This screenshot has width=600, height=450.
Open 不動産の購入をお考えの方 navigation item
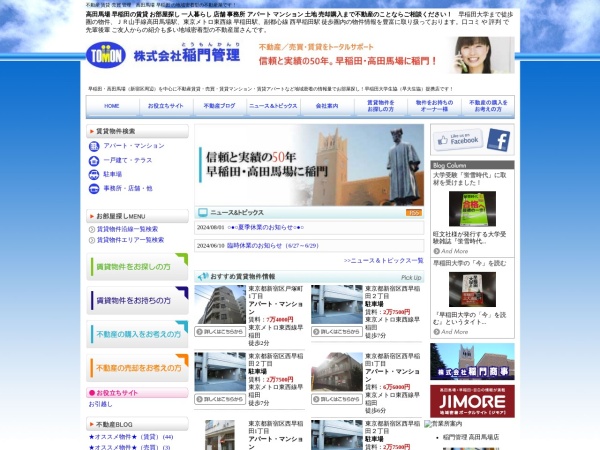pyautogui.click(x=488, y=106)
